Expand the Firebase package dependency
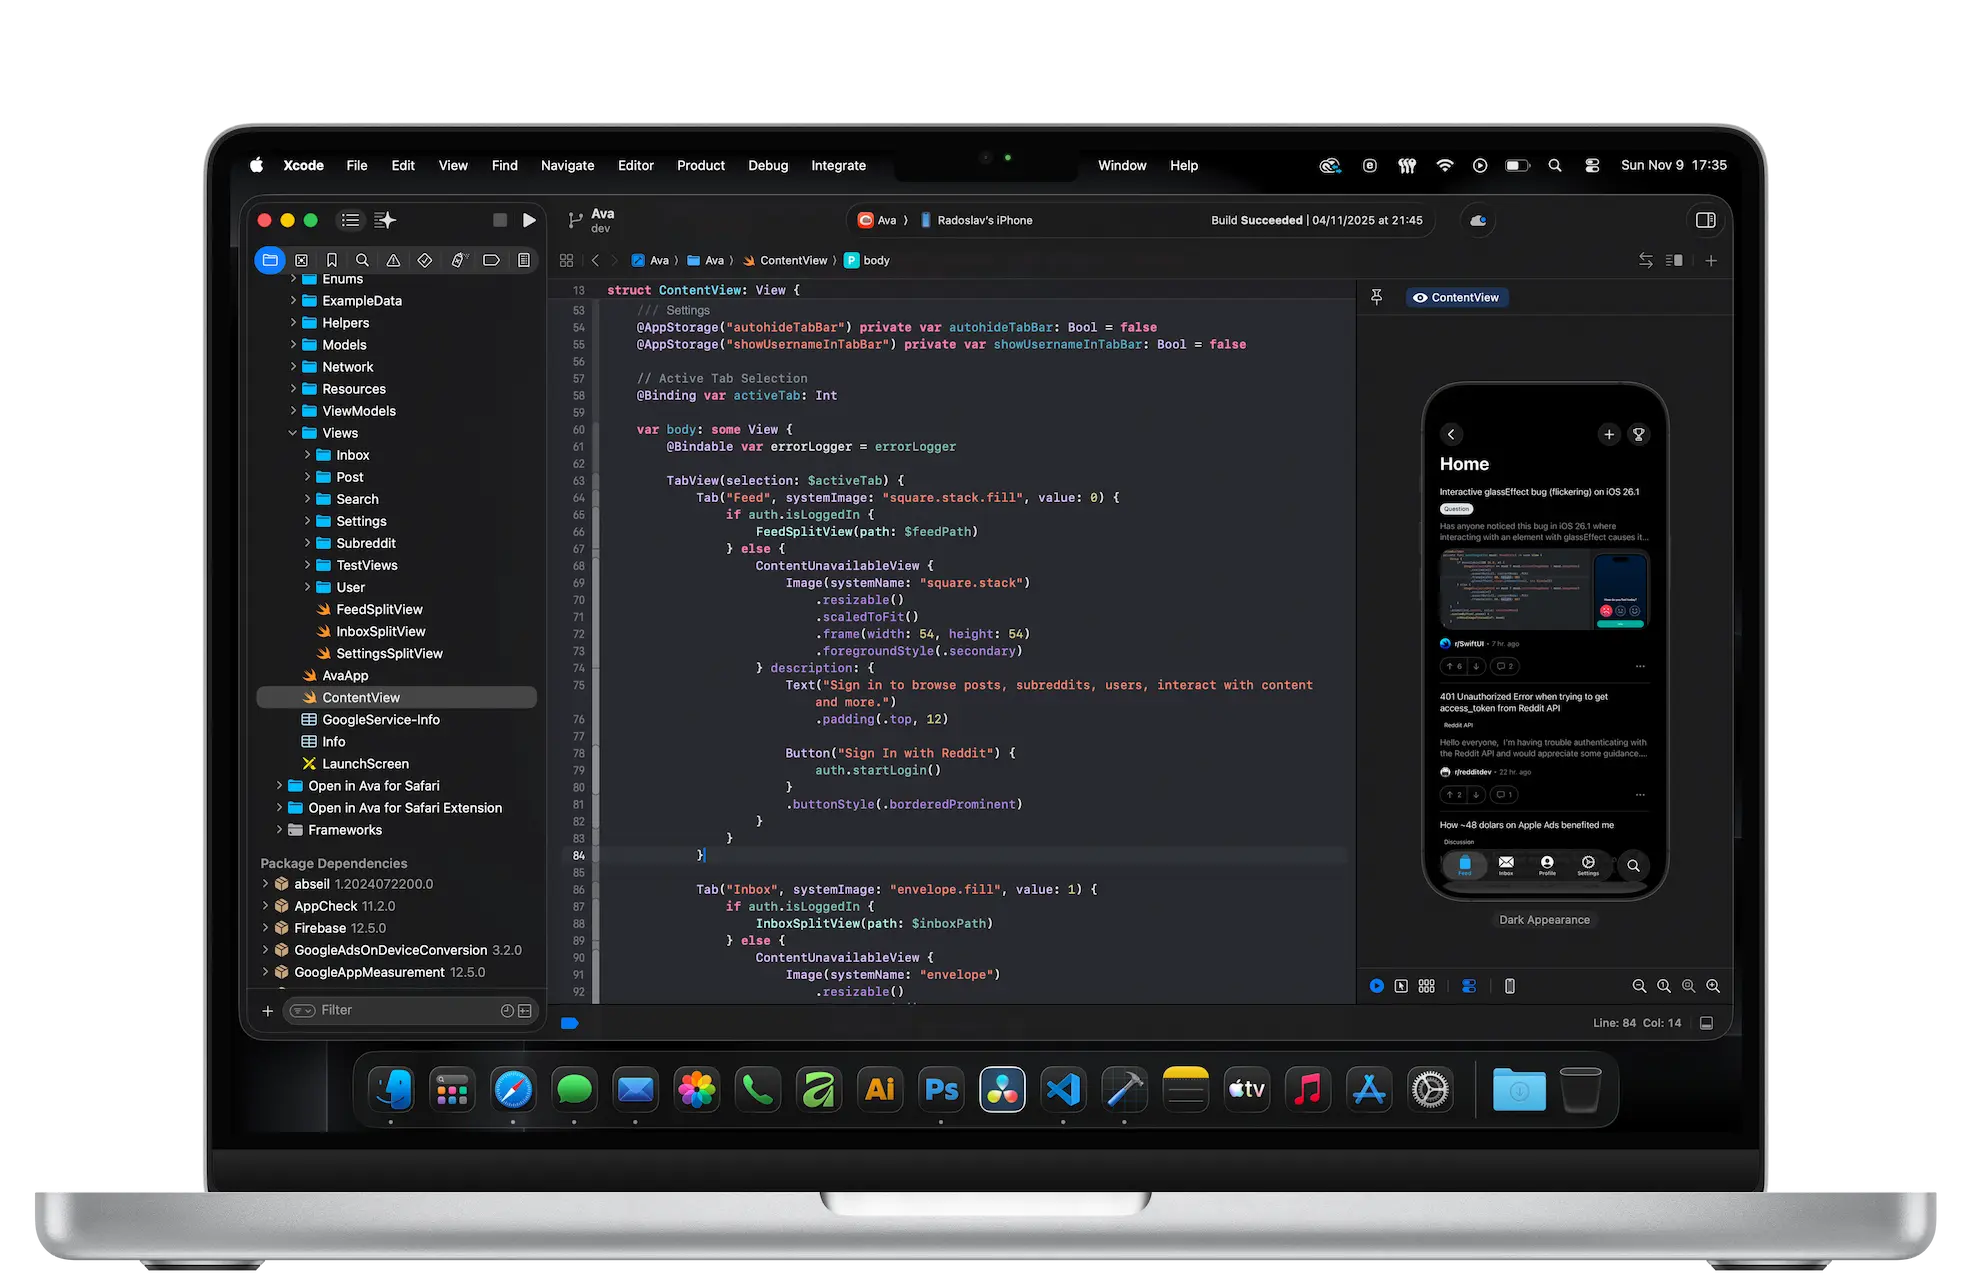The width and height of the screenshot is (1972, 1282). point(265,928)
